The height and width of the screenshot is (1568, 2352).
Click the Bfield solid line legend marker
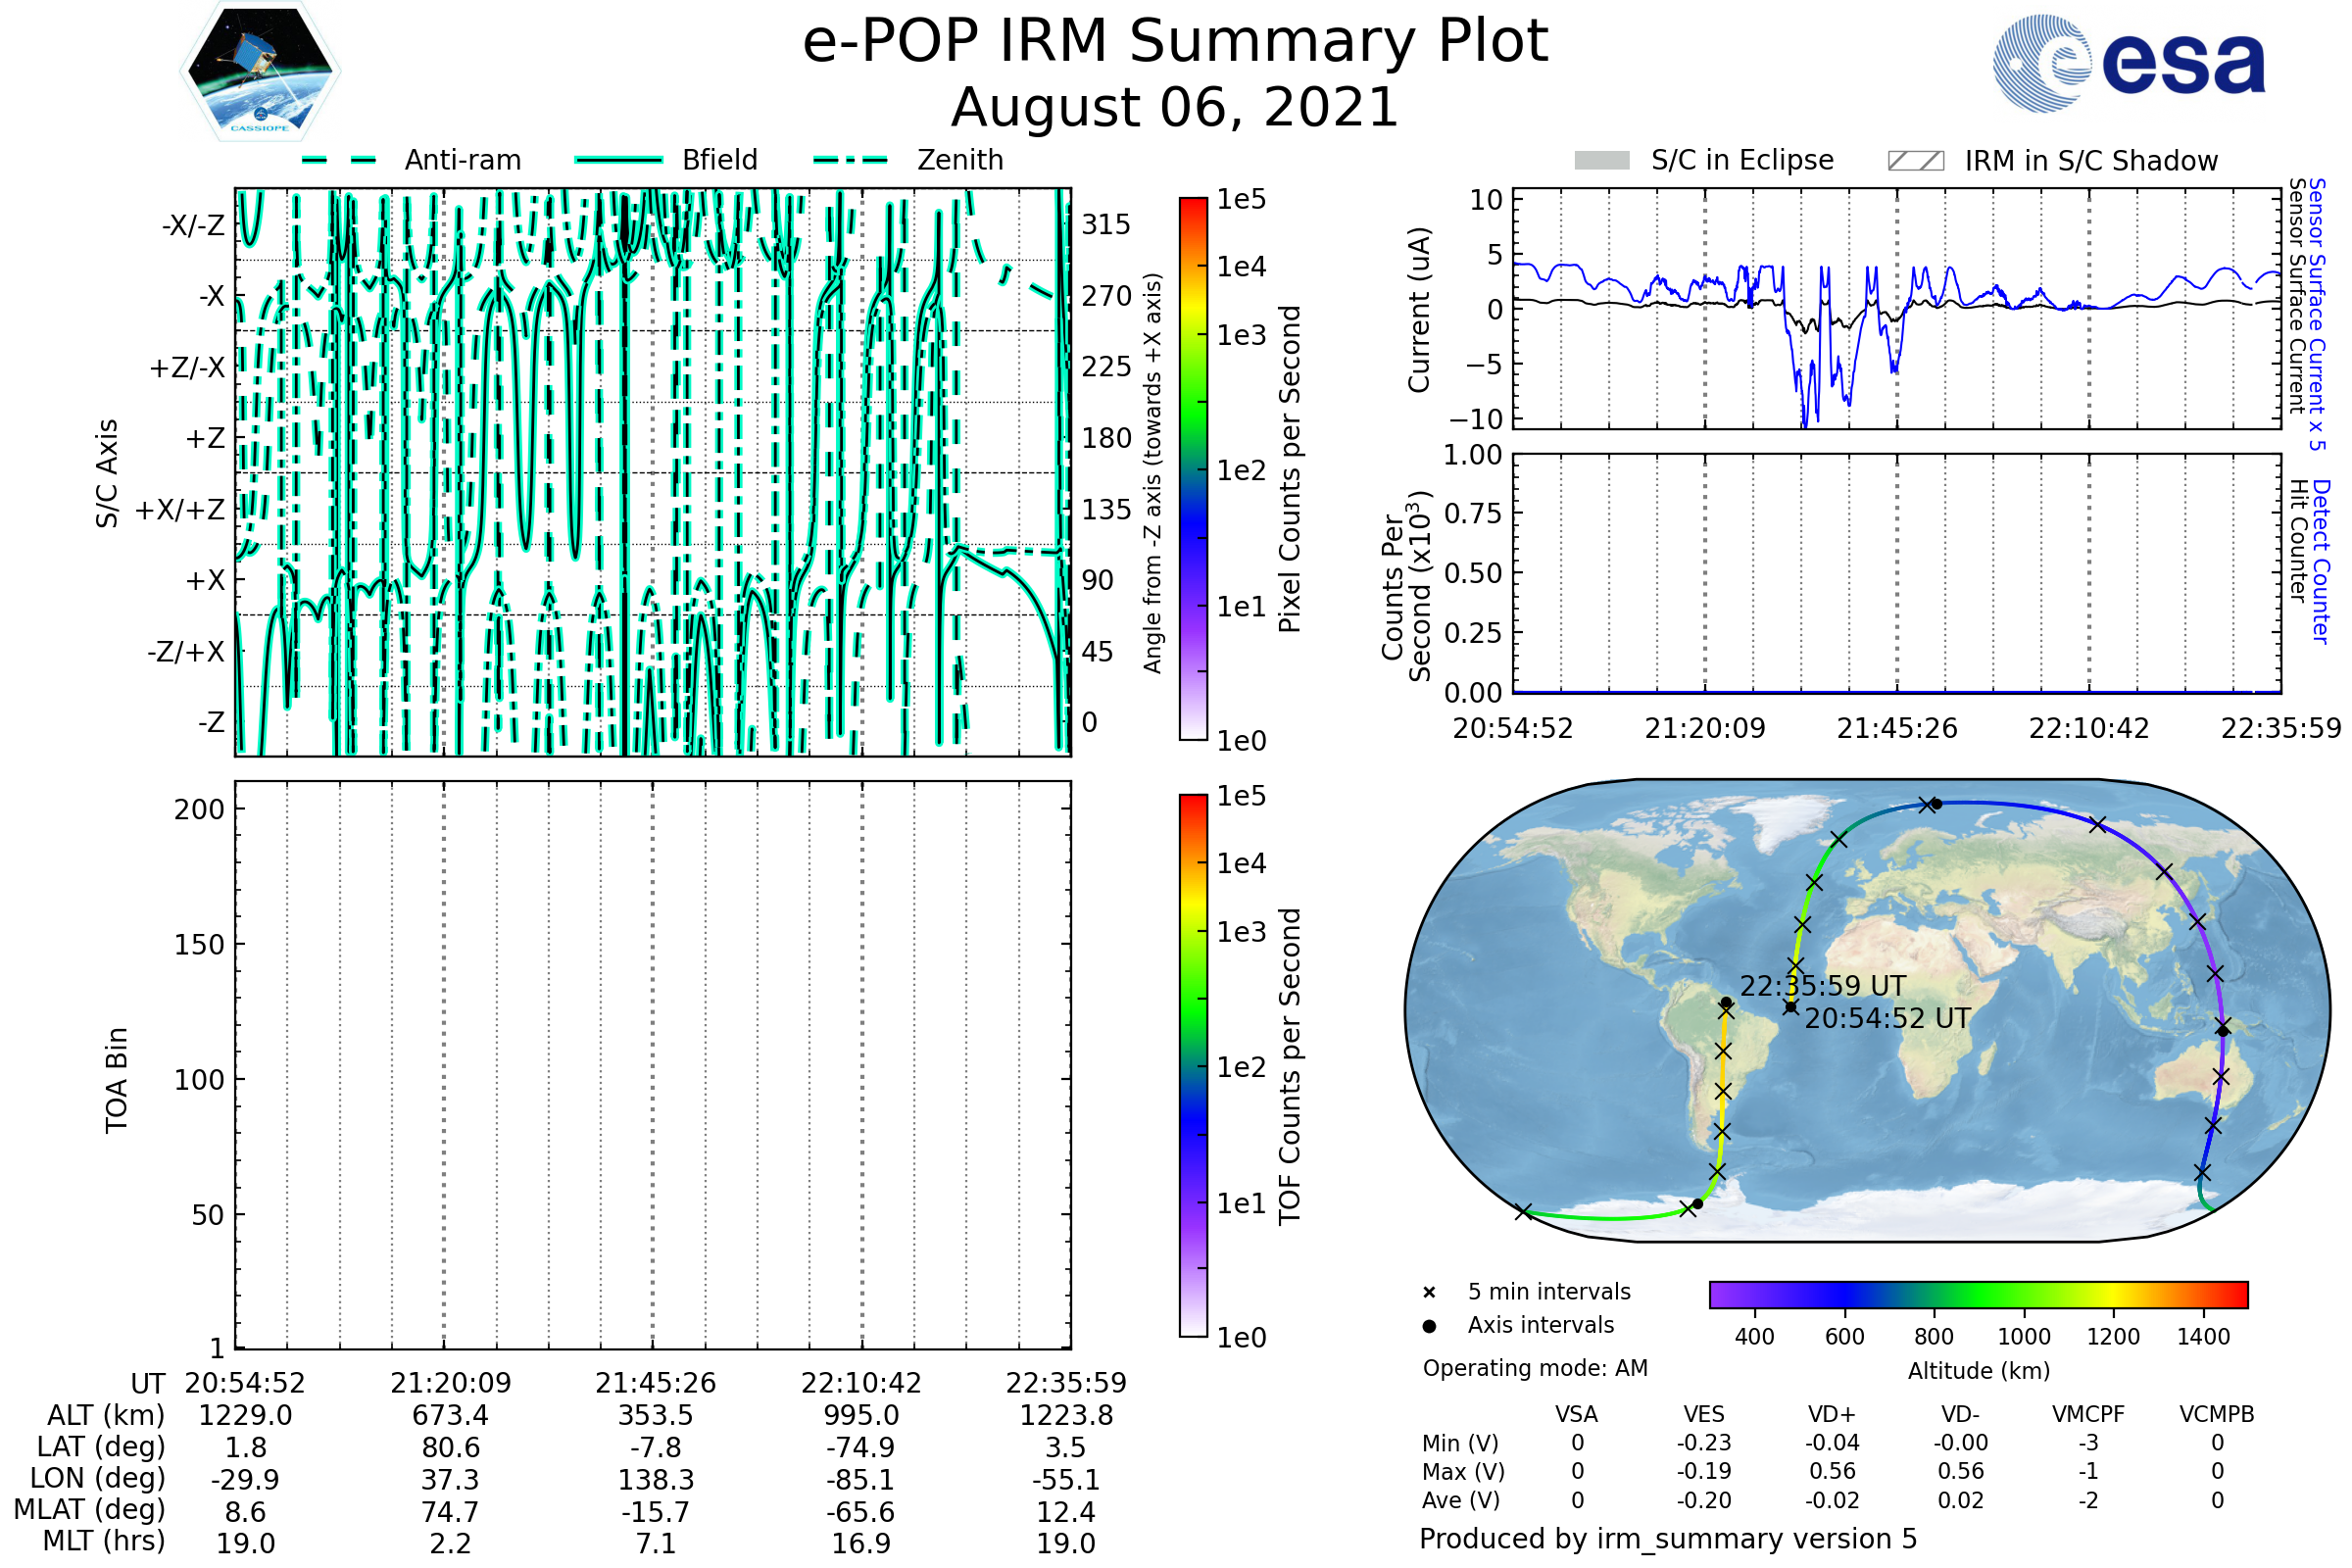(618, 160)
